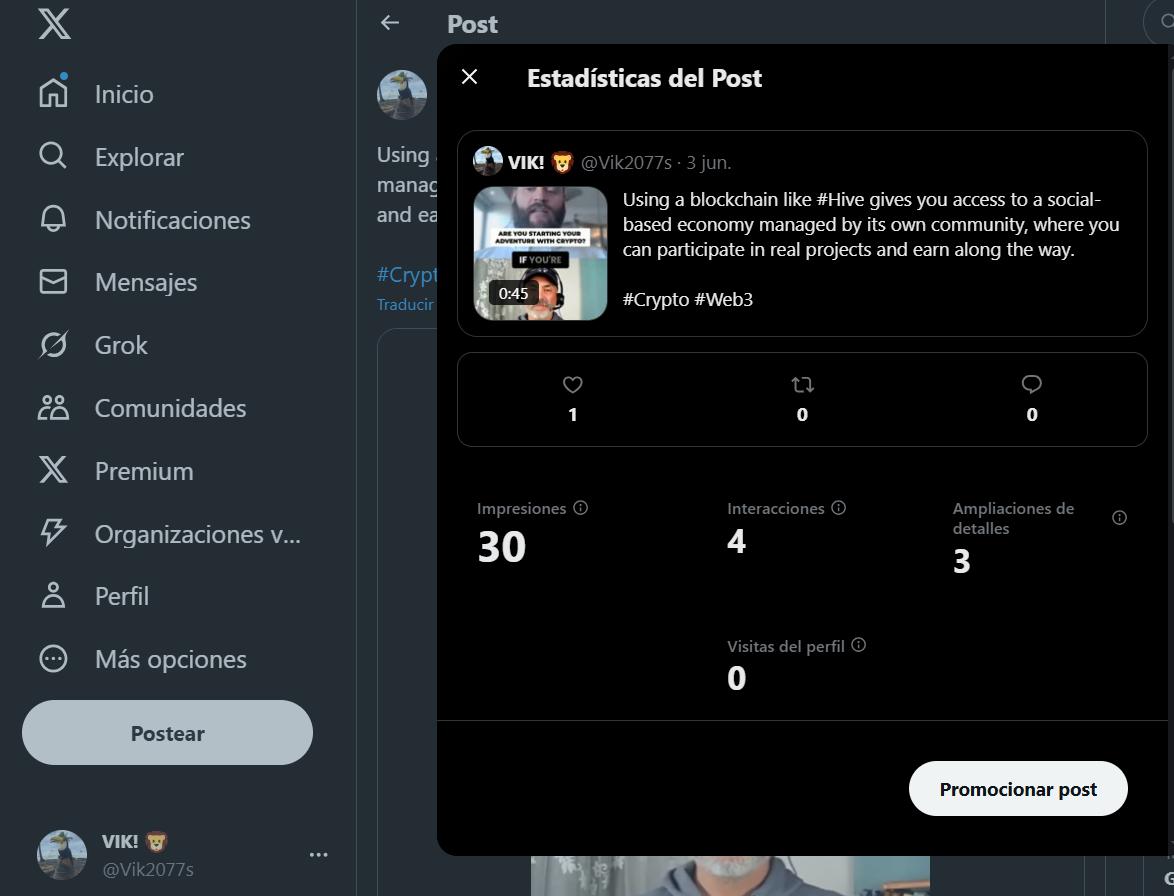
Task: Click the Organizaciones lightning icon
Action: tap(53, 532)
